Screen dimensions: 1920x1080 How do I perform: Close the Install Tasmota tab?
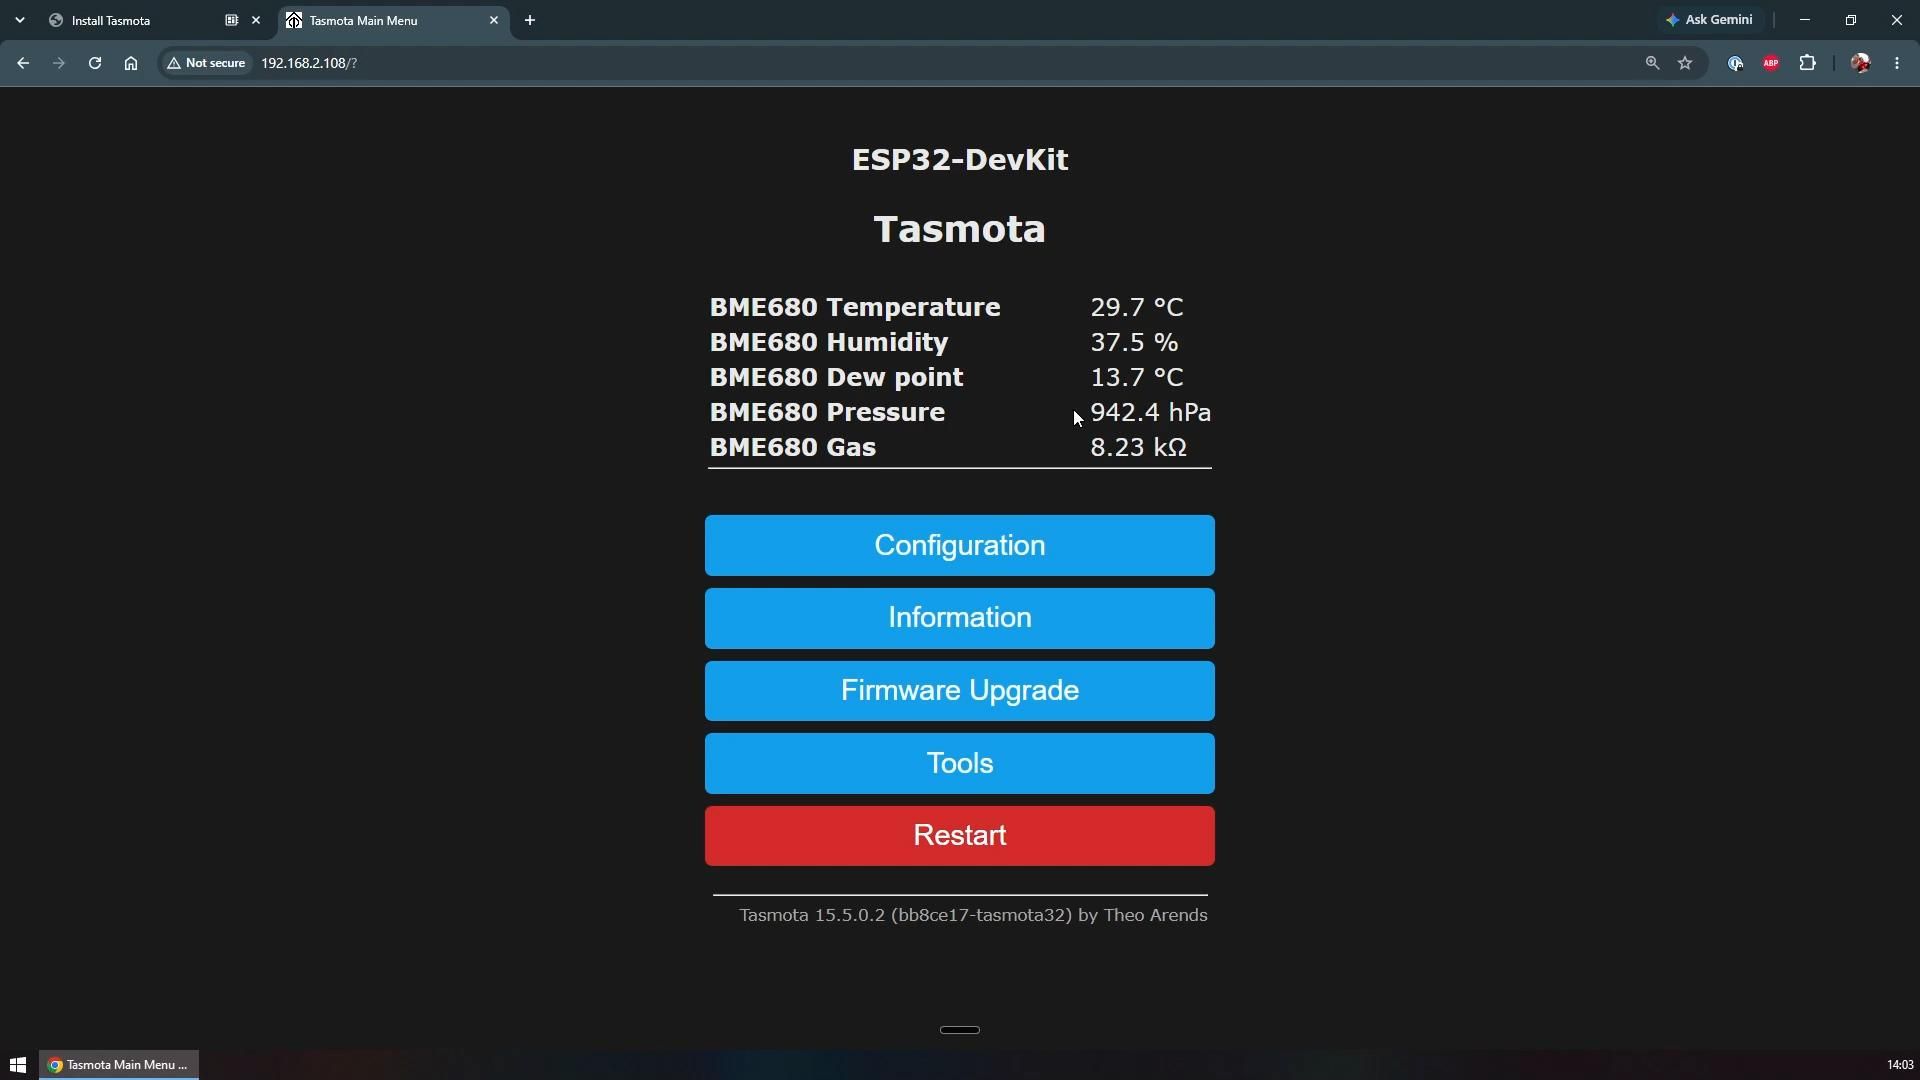[256, 20]
